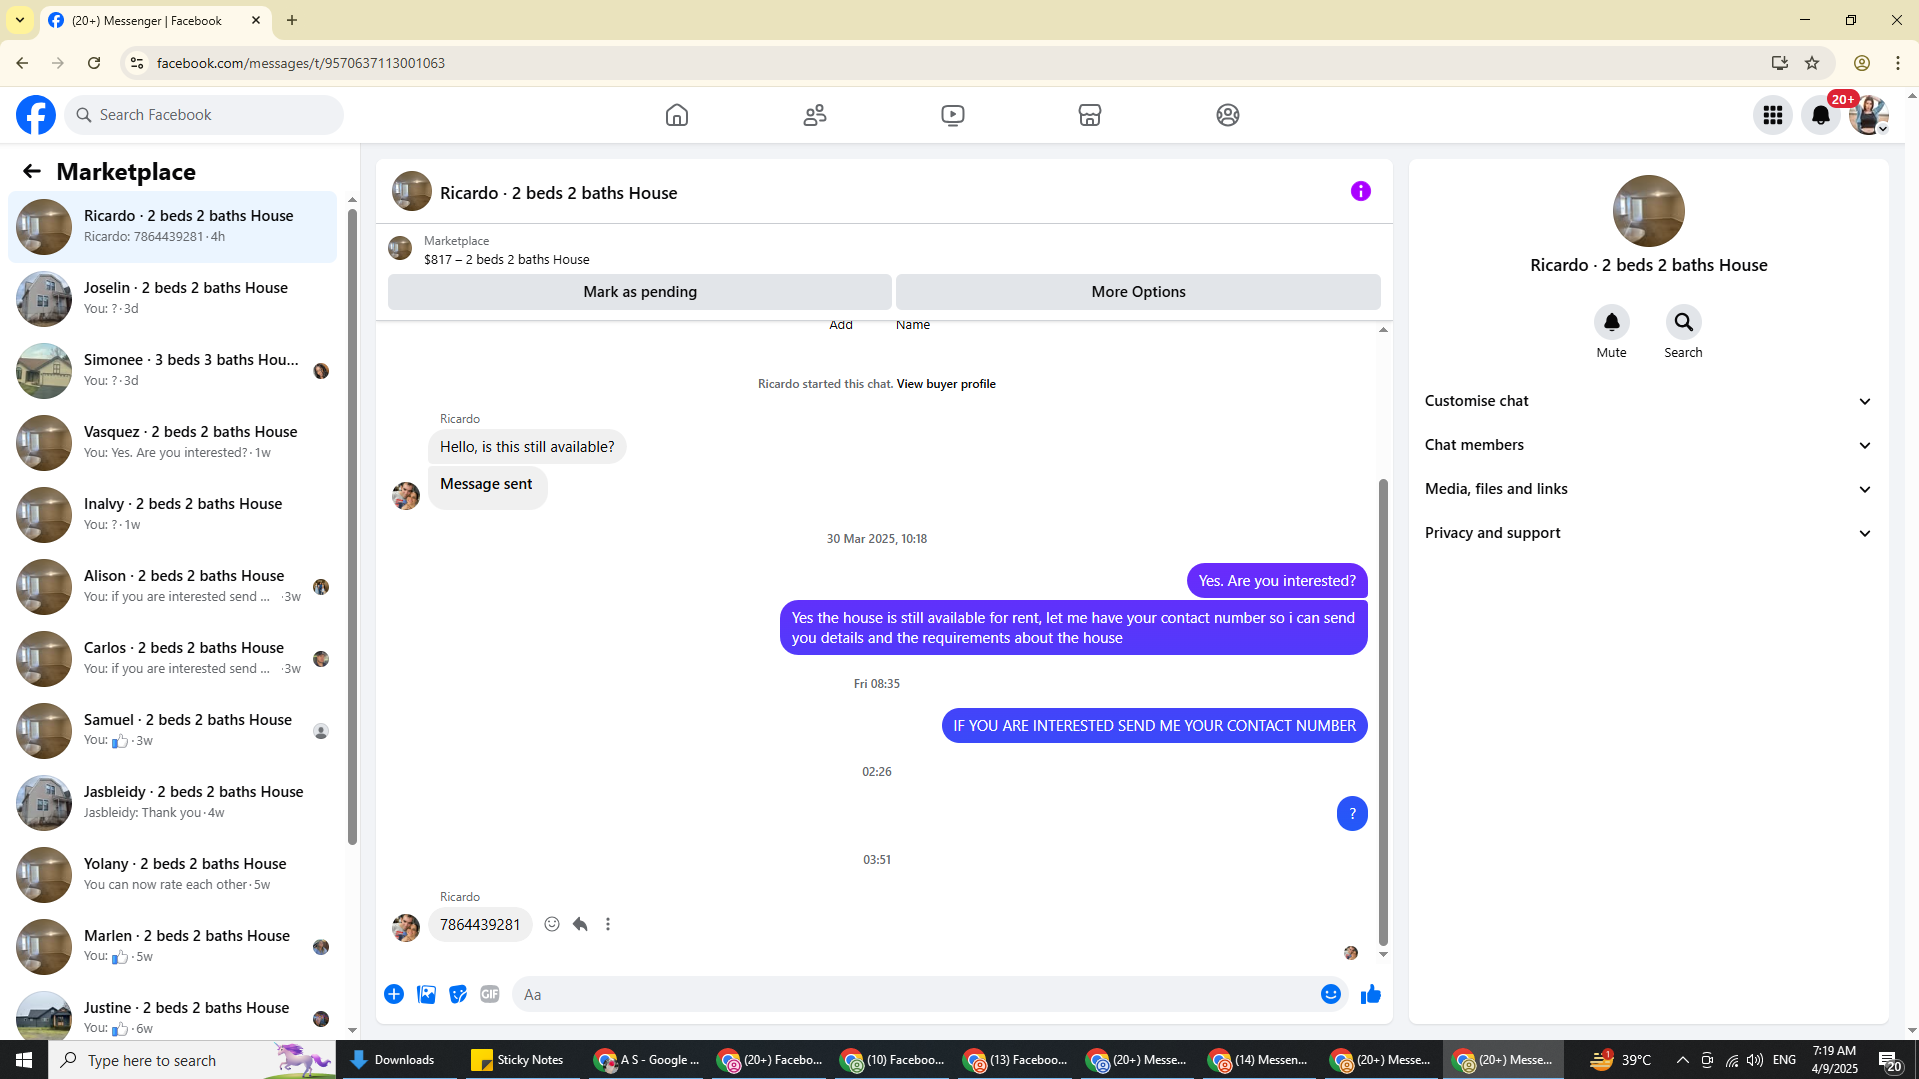This screenshot has height=1079, width=1919.
Task: Click the conversation list scrollbar
Action: (352, 527)
